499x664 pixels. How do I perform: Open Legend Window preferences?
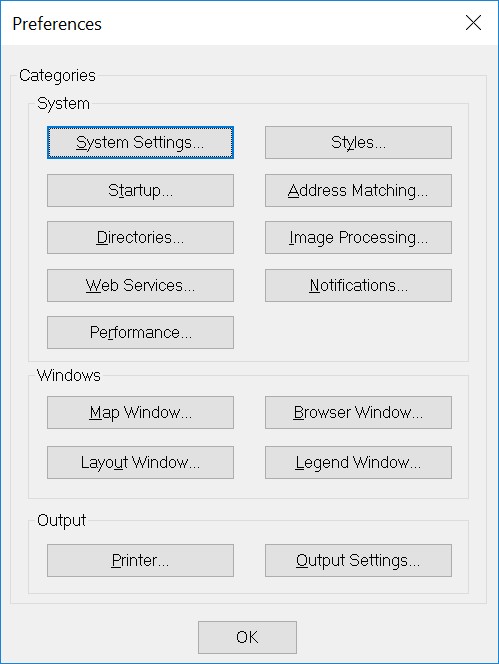(358, 462)
